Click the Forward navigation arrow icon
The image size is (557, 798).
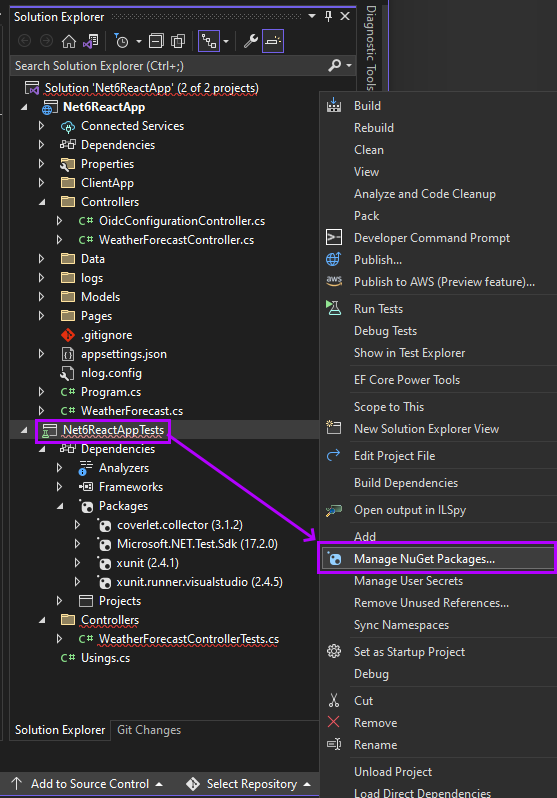coord(46,41)
